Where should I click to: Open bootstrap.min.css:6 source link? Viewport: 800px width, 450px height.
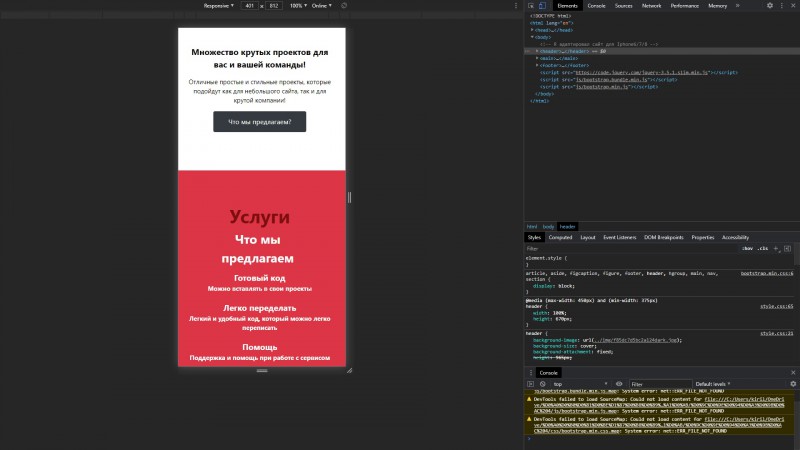pos(767,273)
